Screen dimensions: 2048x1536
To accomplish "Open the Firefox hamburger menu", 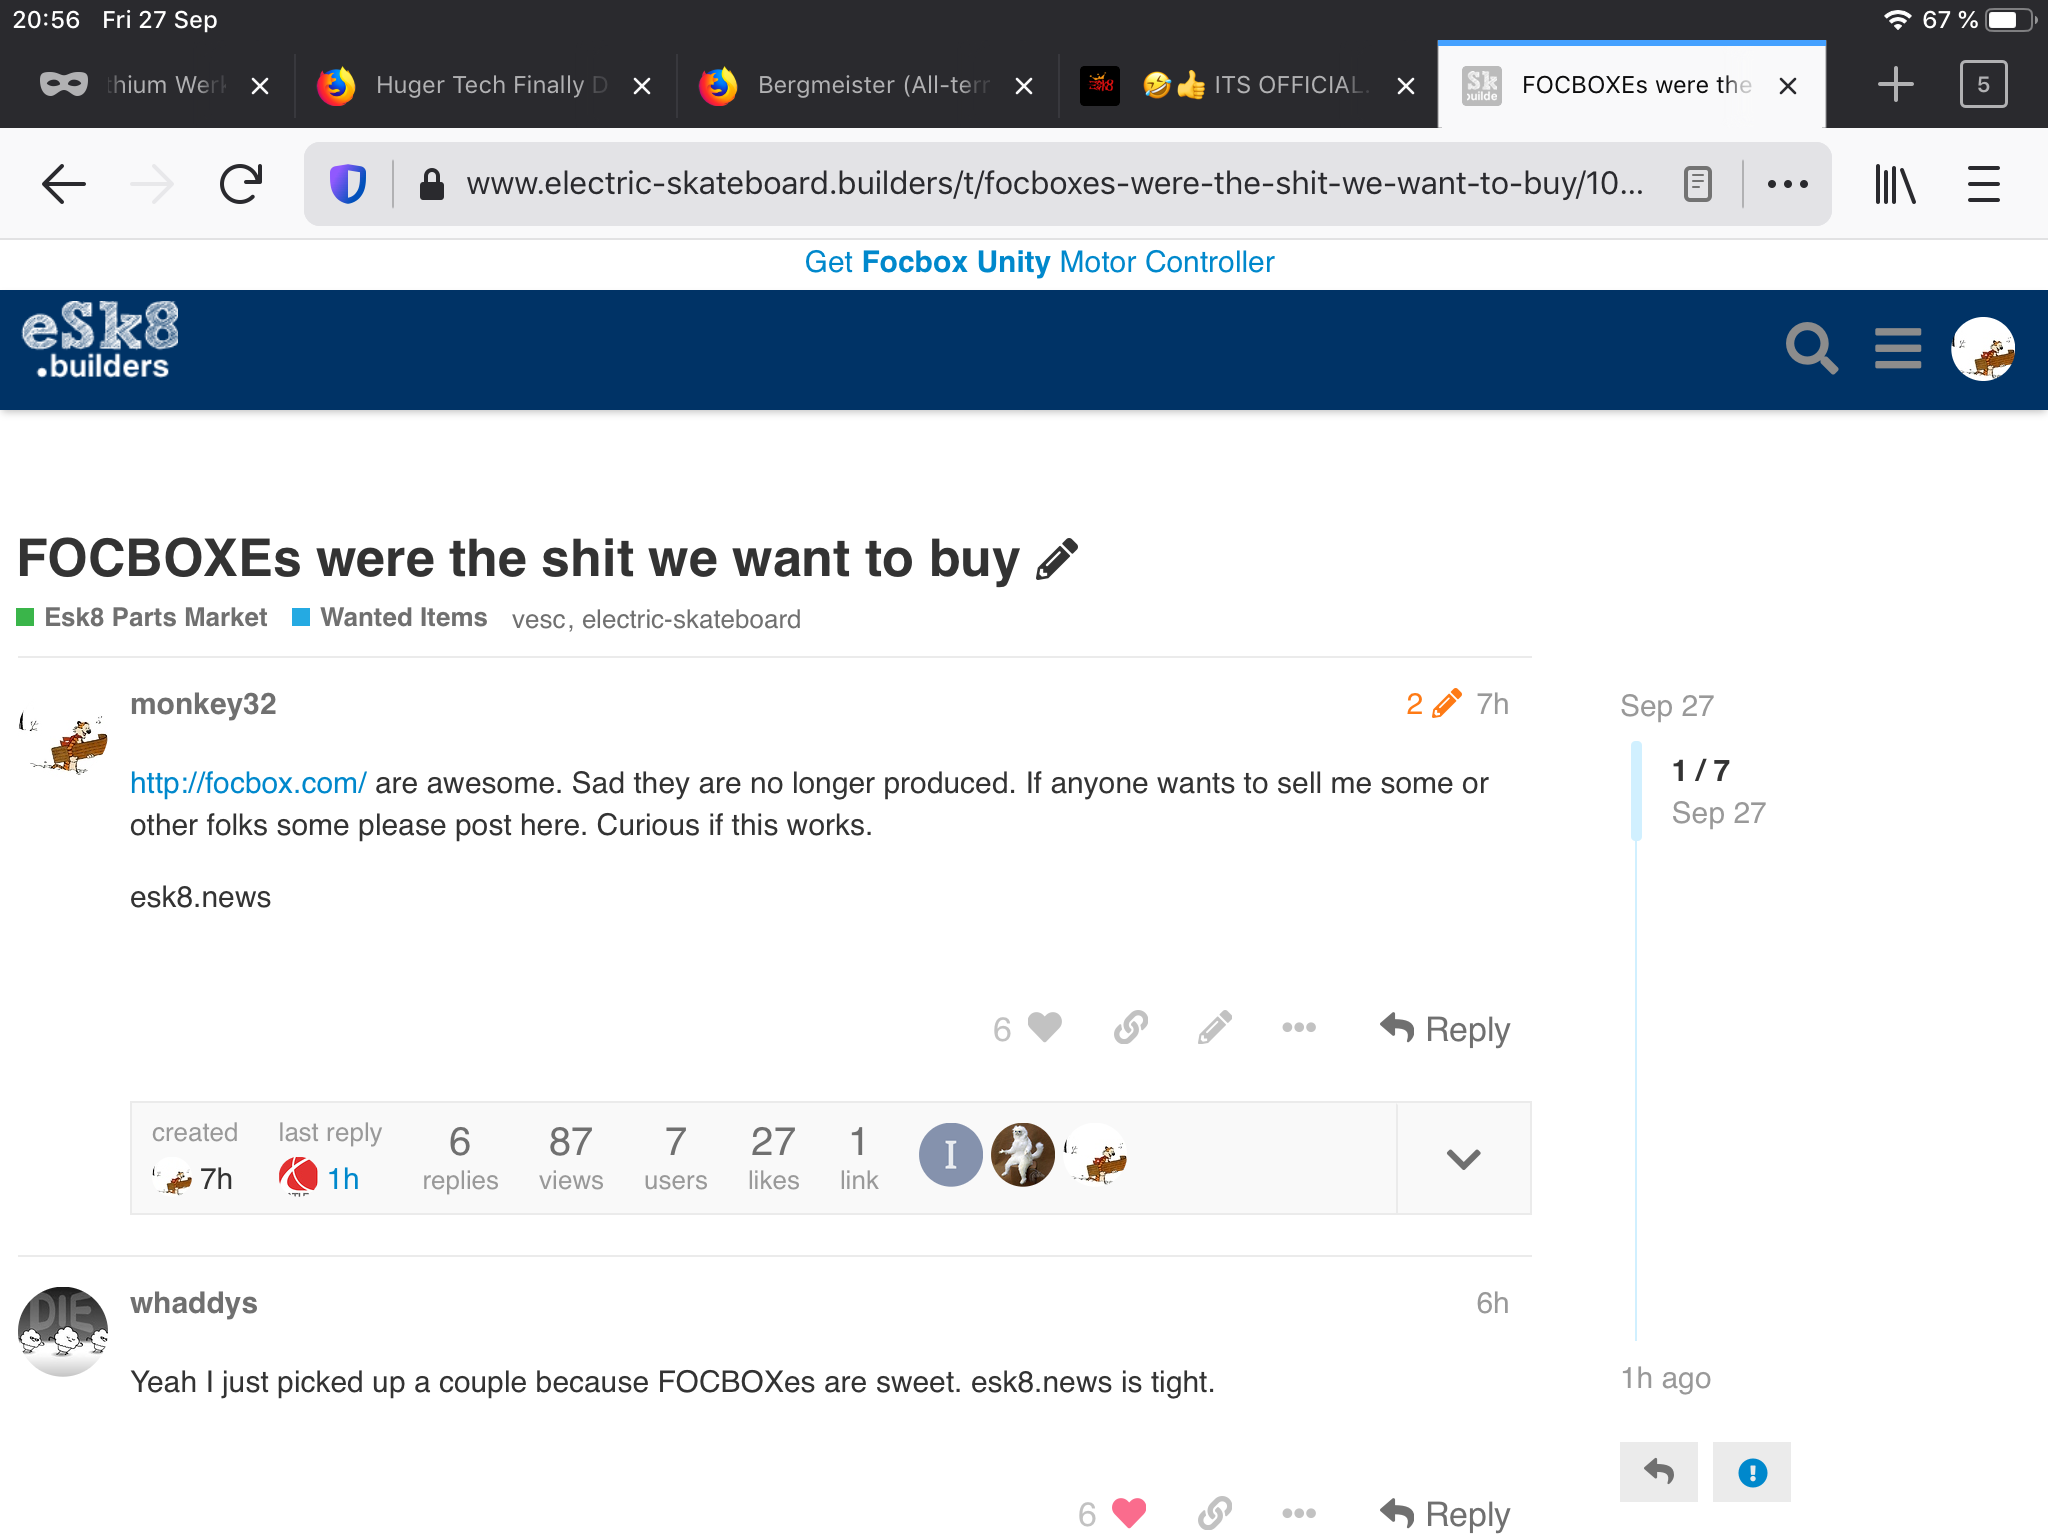I will click(1983, 184).
